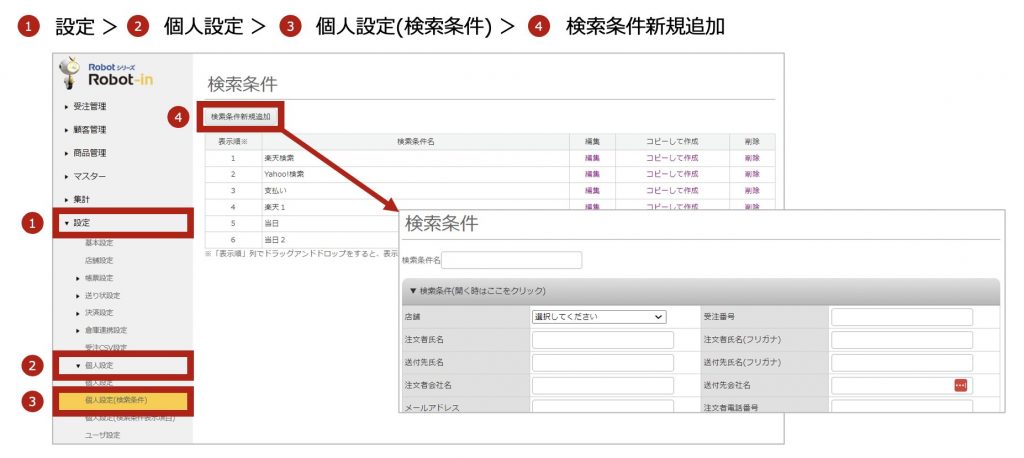Open 店舗設定 in the sidebar
The height and width of the screenshot is (458, 1024).
(x=99, y=260)
